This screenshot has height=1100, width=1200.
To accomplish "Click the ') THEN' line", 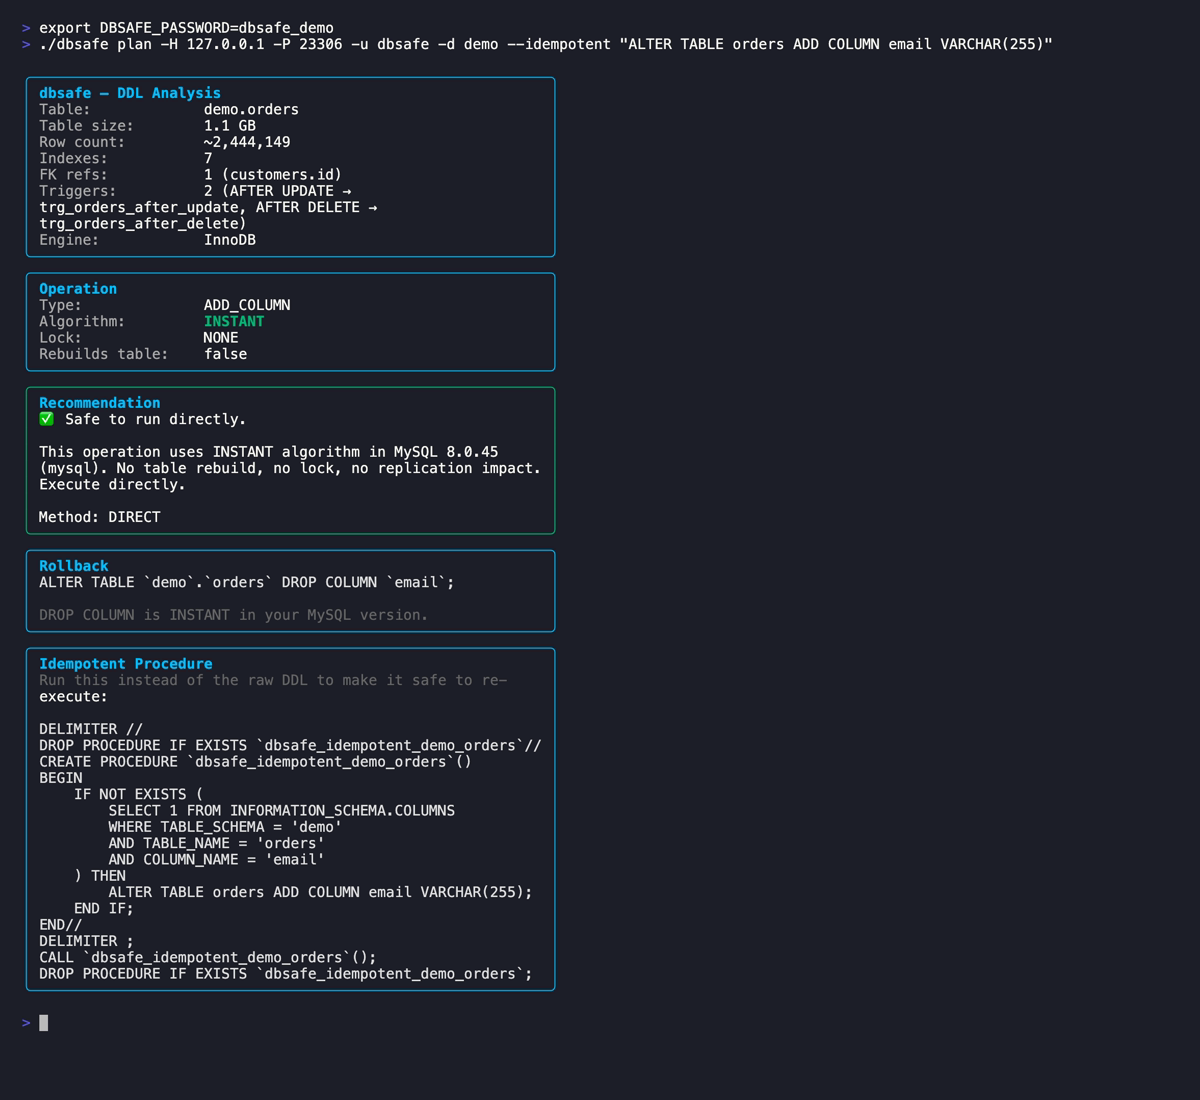I will tap(100, 876).
